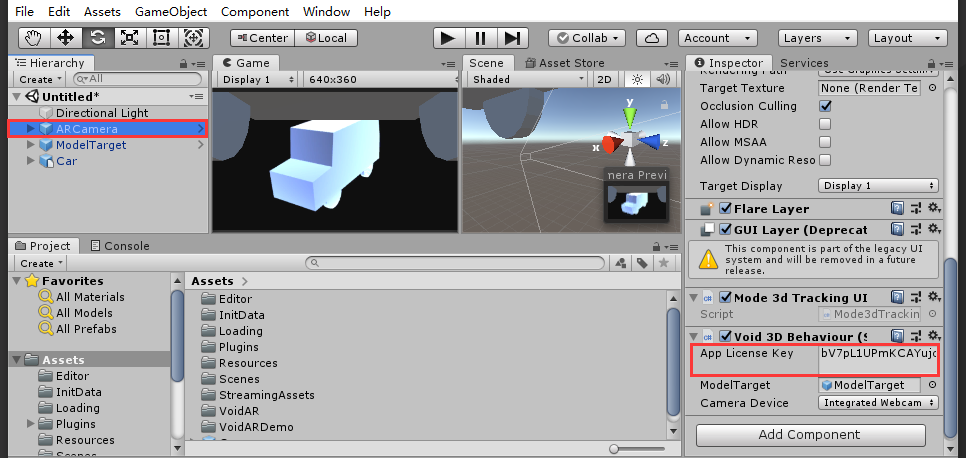Click the Collab button
The width and height of the screenshot is (966, 458).
(x=589, y=38)
